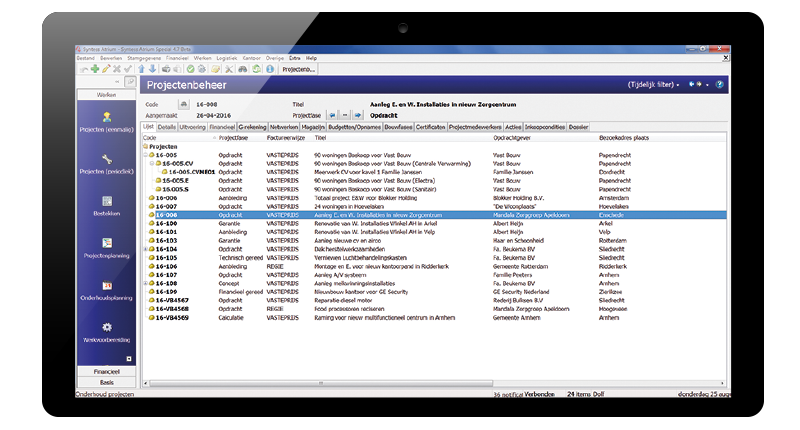Expand the 16-108 project tree node
Viewport: 800px width, 430px height.
[146, 283]
